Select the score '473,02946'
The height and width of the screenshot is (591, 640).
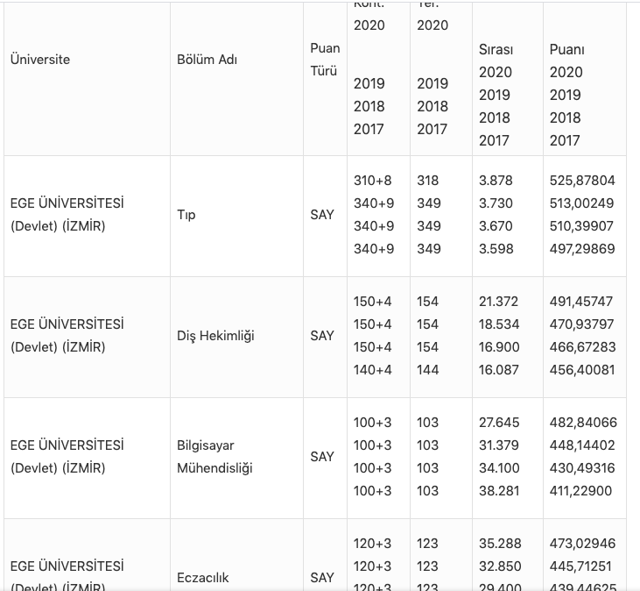(582, 544)
